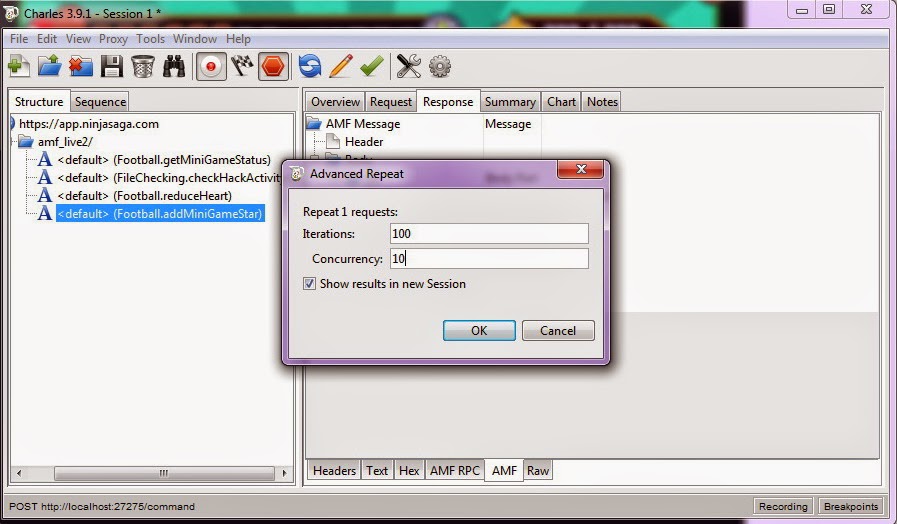Confirm Advanced Repeat with OK
This screenshot has height=524, width=897.
click(x=479, y=331)
